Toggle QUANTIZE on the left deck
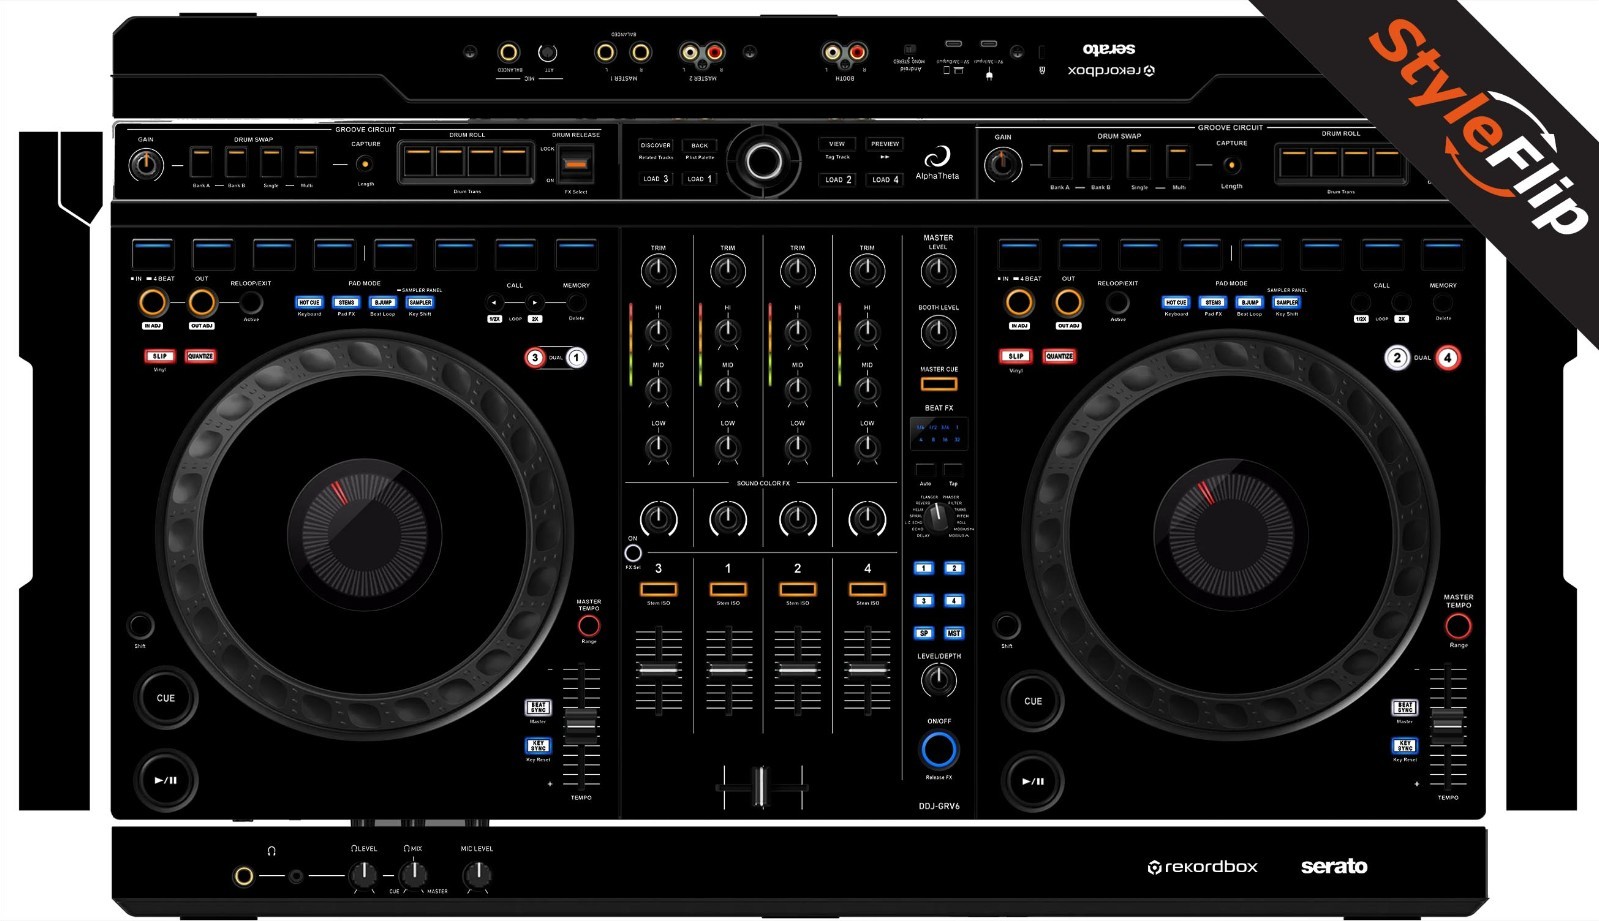 [200, 356]
